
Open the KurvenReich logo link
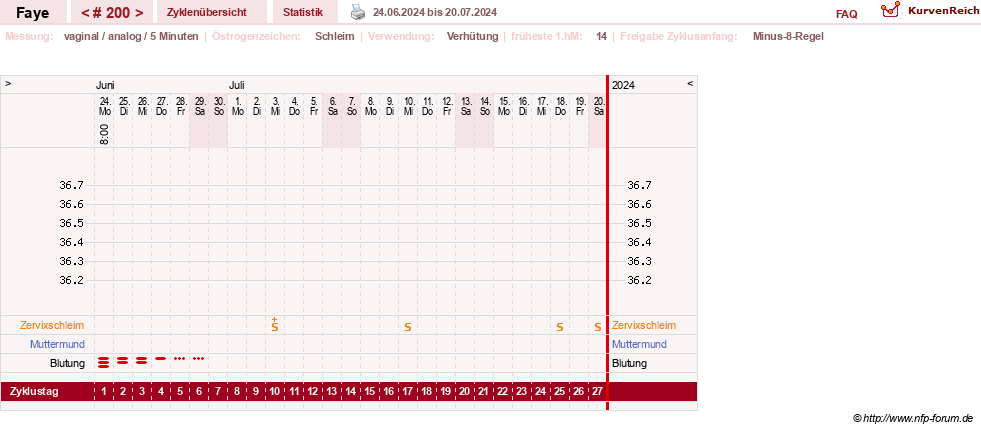point(929,11)
